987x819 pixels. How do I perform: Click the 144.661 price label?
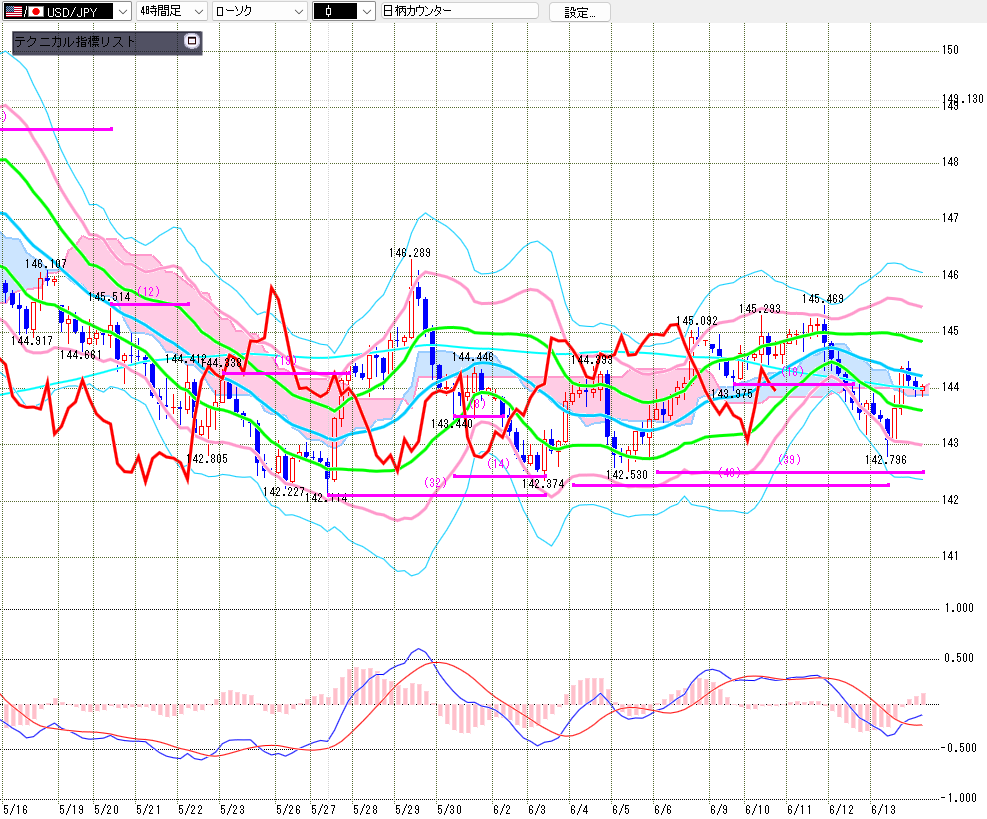[x=81, y=355]
